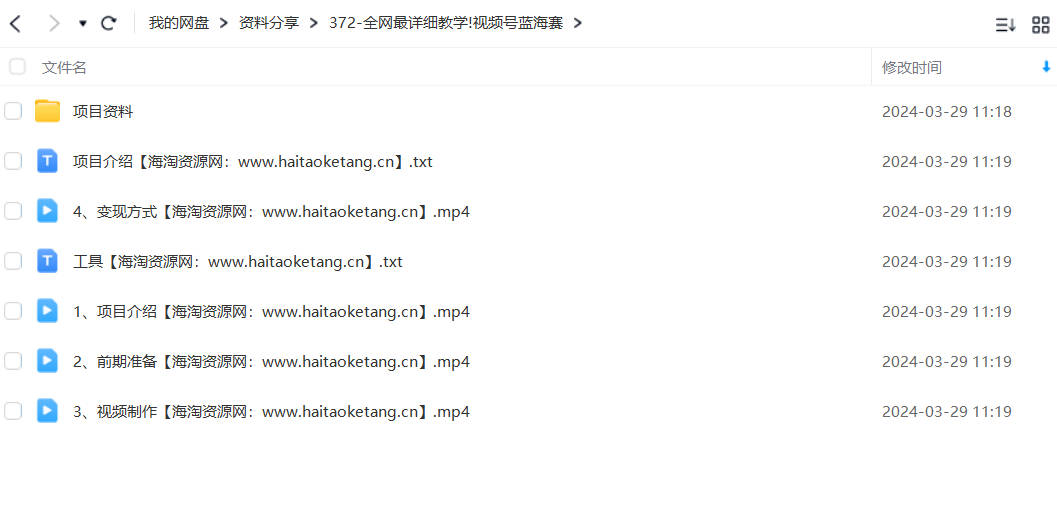The image size is (1057, 525).
Task: Check the box for 3、视频制作 video
Action: (13, 410)
